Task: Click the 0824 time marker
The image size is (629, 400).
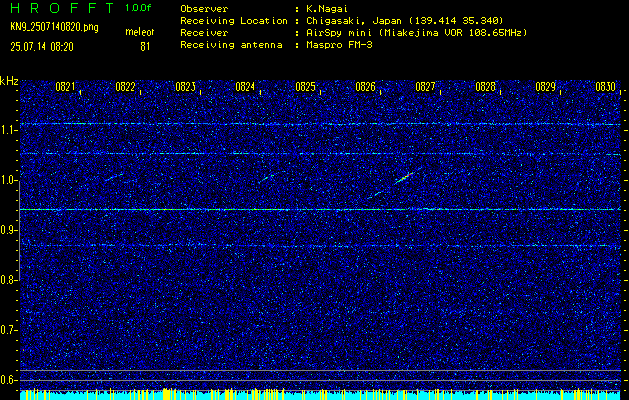Action: tap(245, 87)
